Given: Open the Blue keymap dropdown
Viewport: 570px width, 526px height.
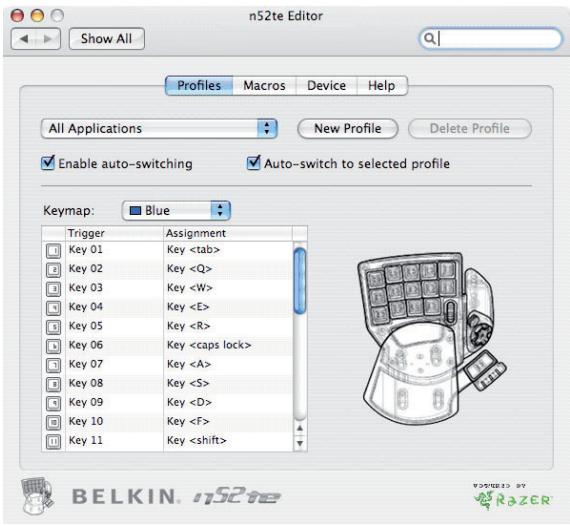Looking at the screenshot, I should pyautogui.click(x=176, y=210).
